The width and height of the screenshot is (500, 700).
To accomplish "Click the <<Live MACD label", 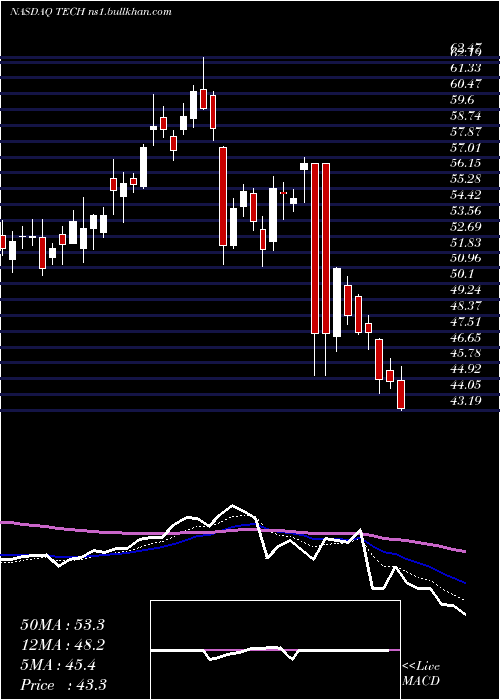I will coord(421,674).
